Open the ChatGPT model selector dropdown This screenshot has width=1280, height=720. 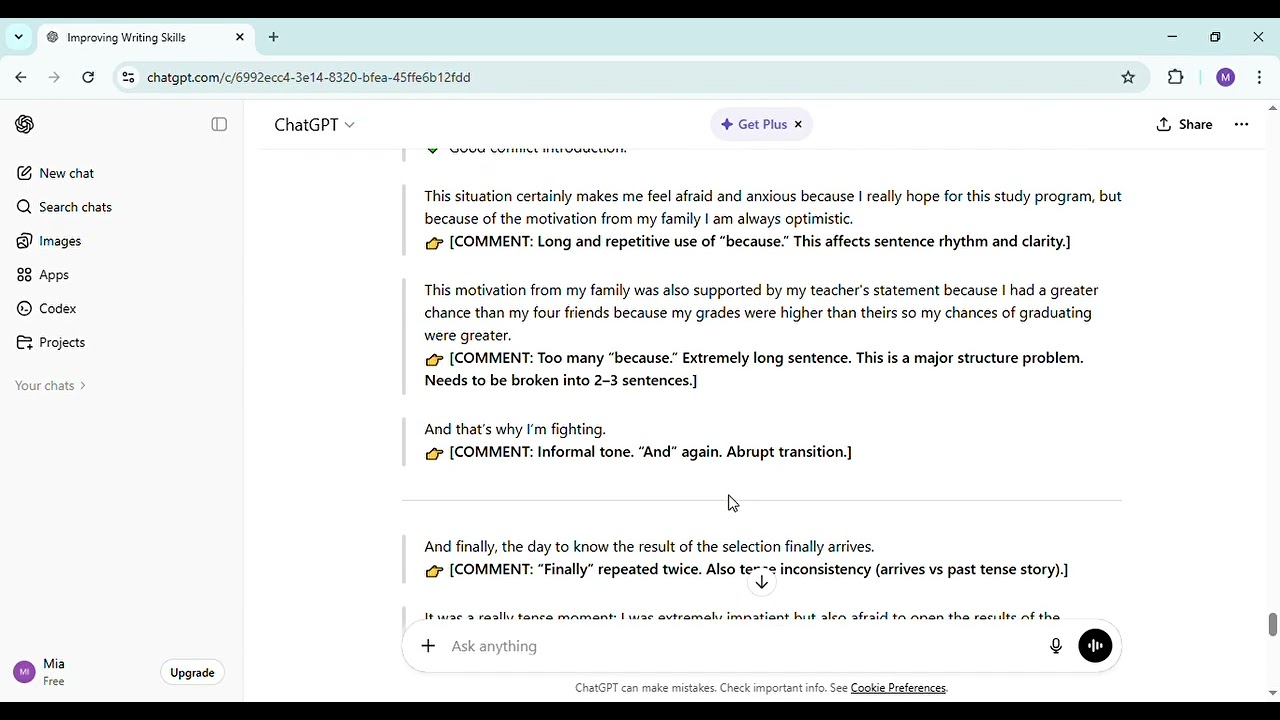tap(314, 125)
